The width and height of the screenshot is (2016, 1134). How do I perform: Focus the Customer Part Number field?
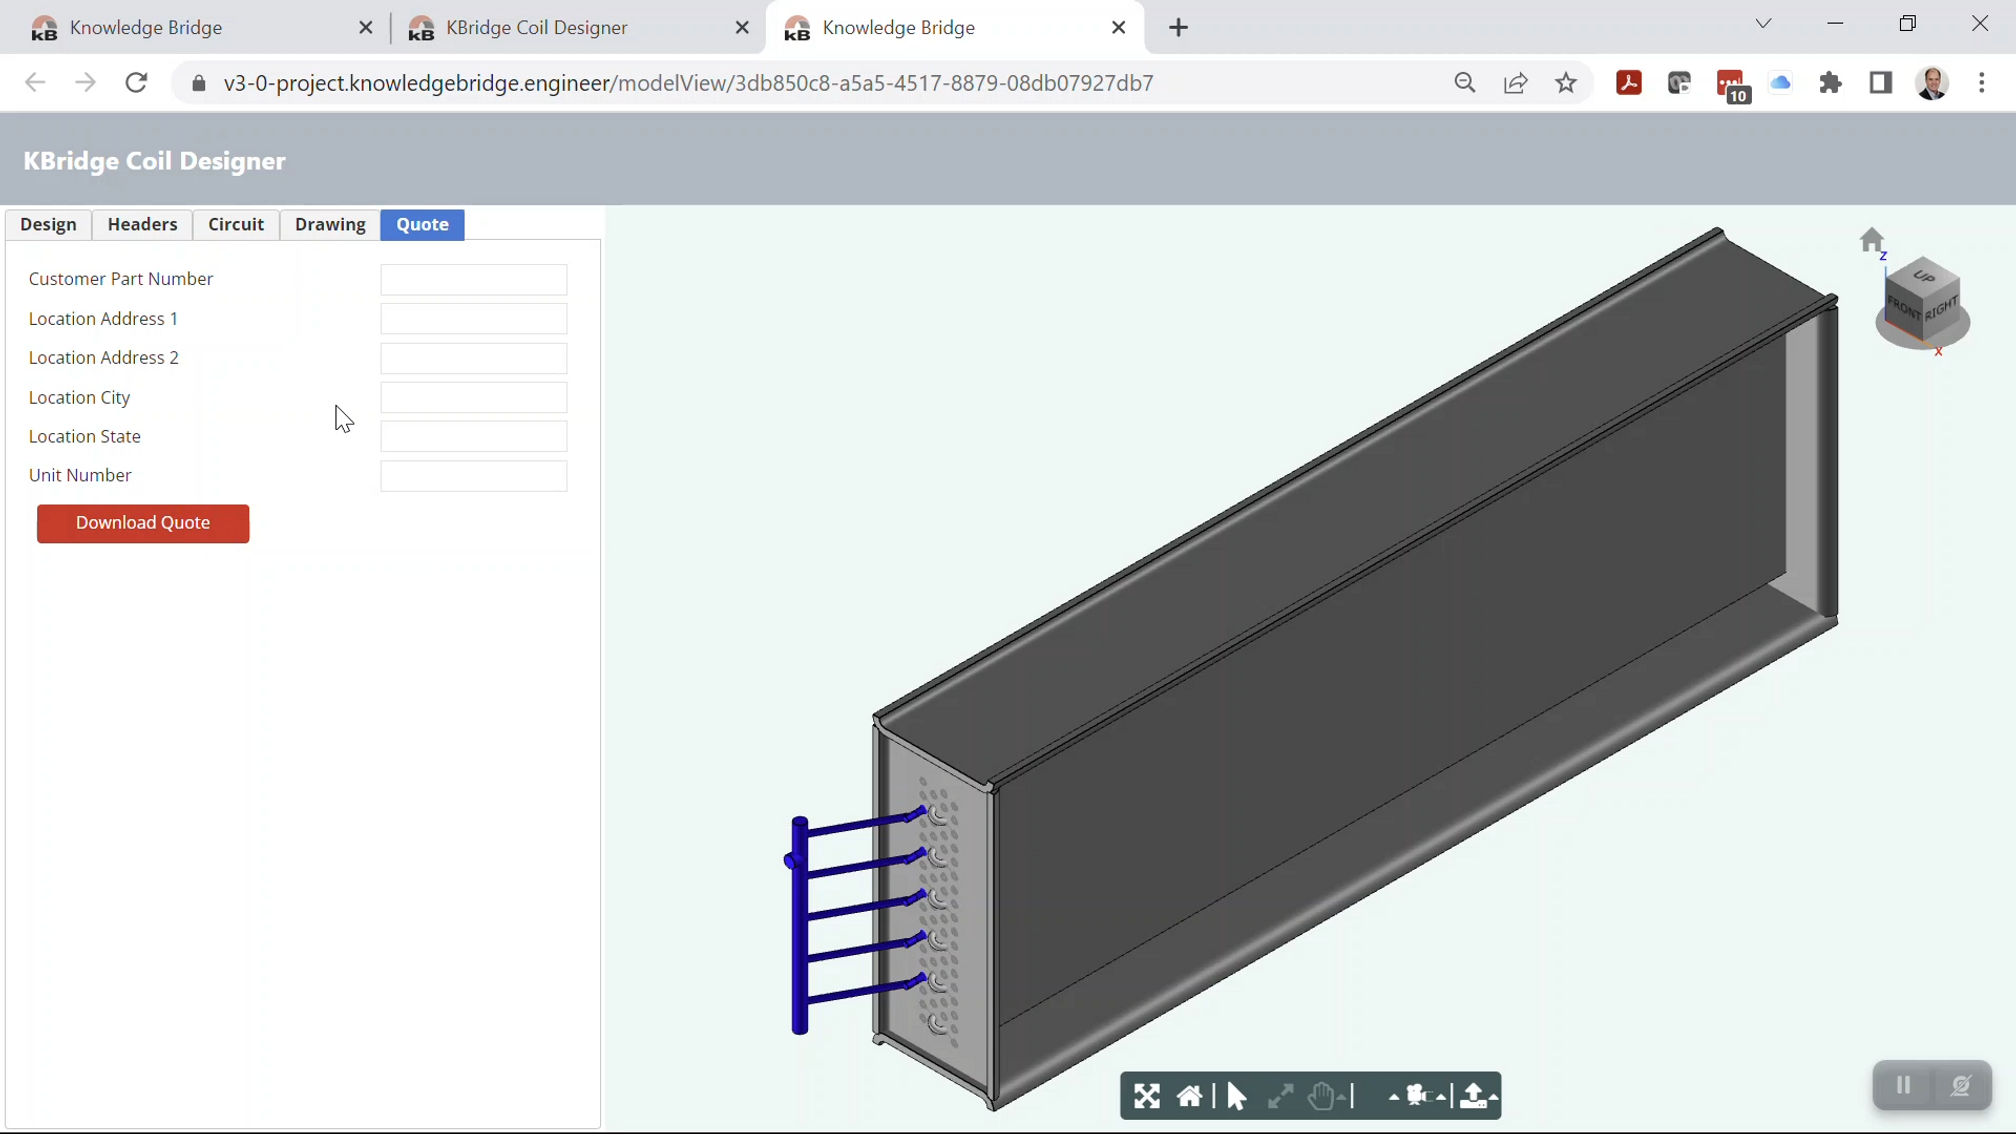click(474, 279)
